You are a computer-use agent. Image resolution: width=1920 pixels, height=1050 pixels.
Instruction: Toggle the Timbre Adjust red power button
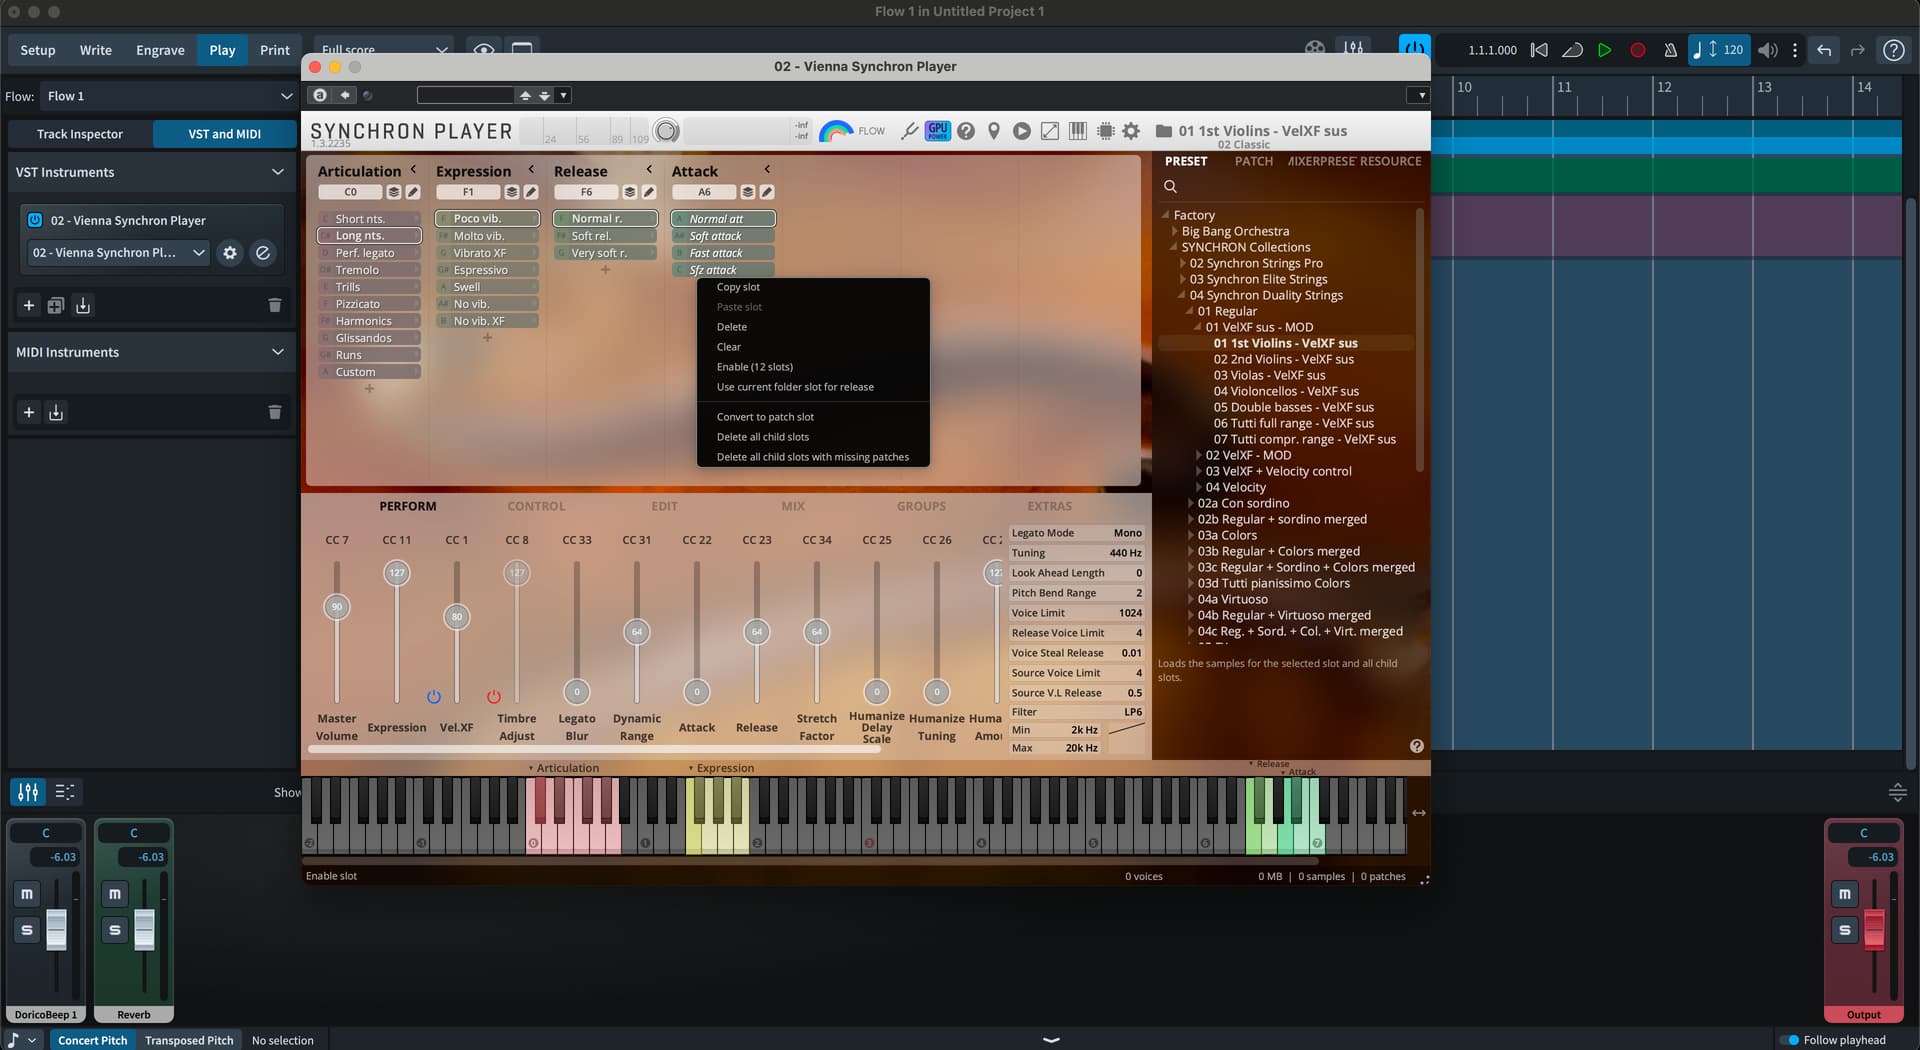tap(494, 697)
